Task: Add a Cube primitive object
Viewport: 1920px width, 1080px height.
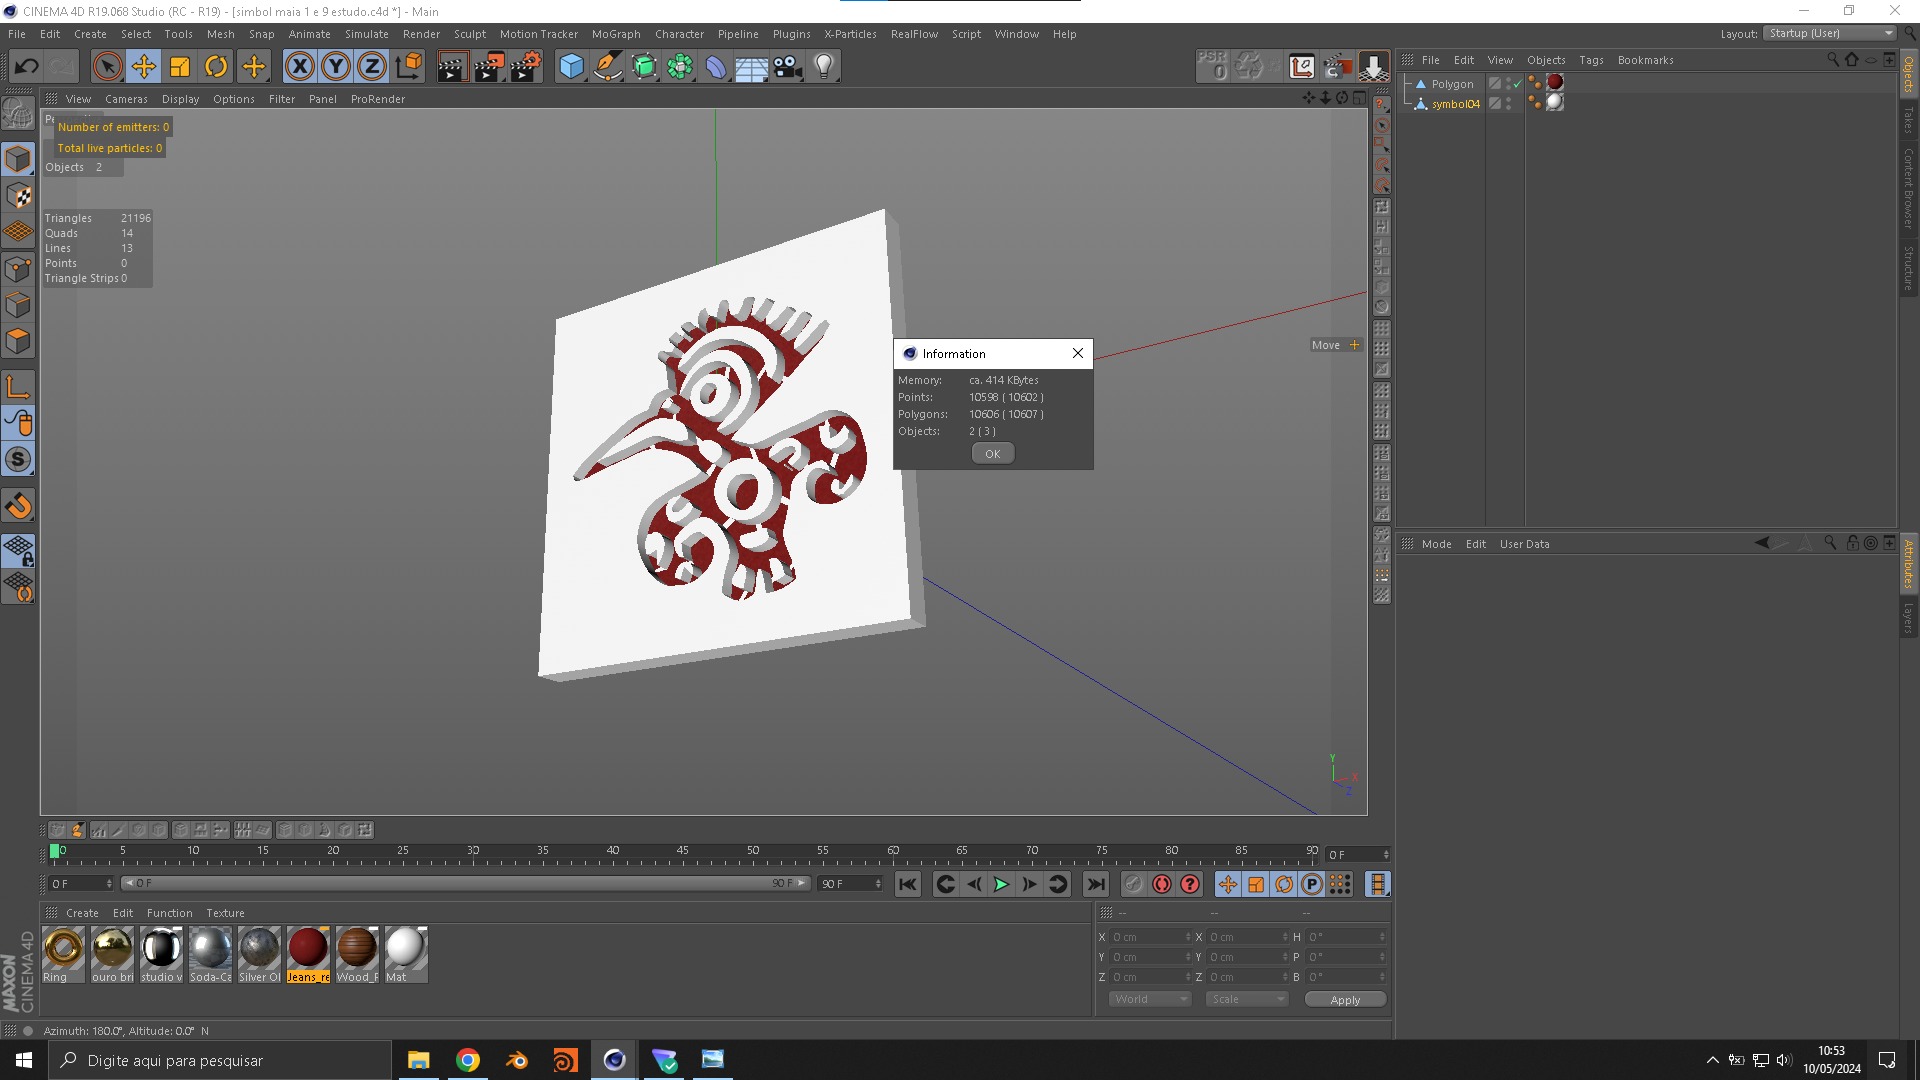Action: click(571, 67)
